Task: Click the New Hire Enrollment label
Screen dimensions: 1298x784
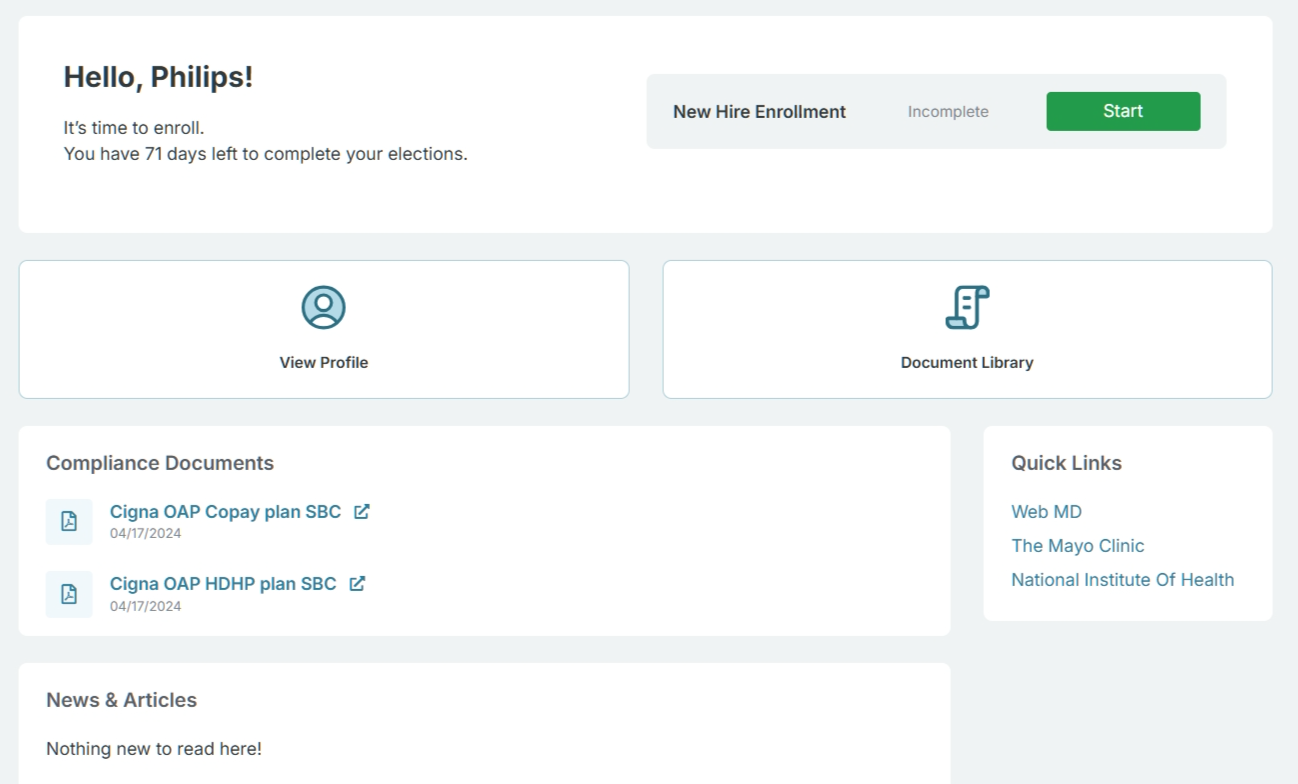Action: pos(759,112)
